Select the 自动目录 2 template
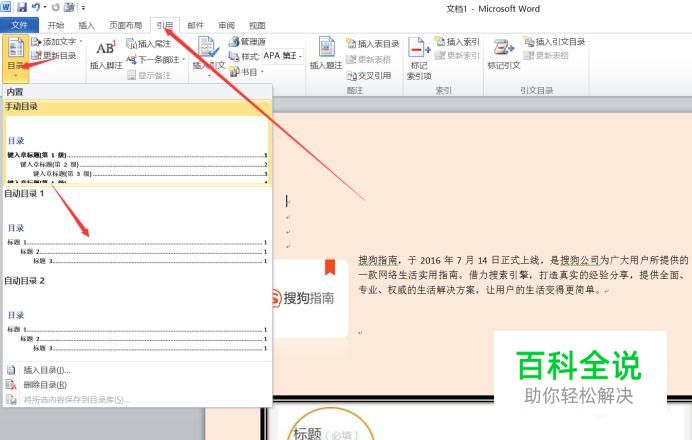The width and height of the screenshot is (692, 440). [137, 316]
